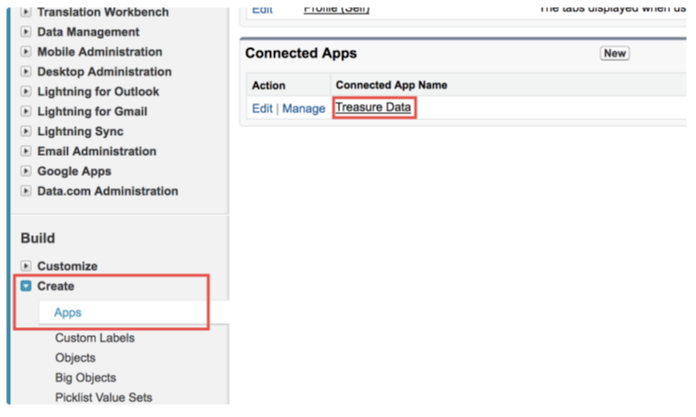Expand Mobile Administration arrow icon

[x=26, y=52]
